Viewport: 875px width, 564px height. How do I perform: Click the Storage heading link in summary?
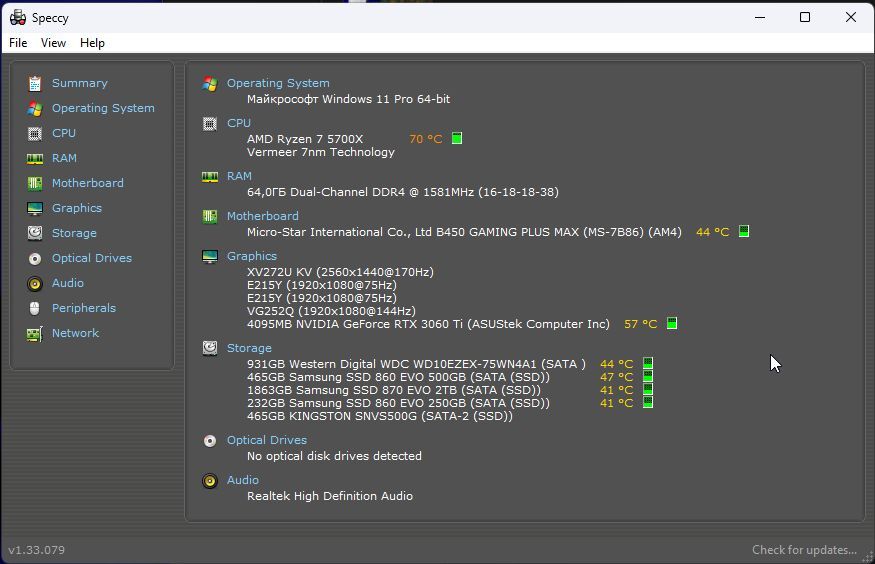[249, 348]
